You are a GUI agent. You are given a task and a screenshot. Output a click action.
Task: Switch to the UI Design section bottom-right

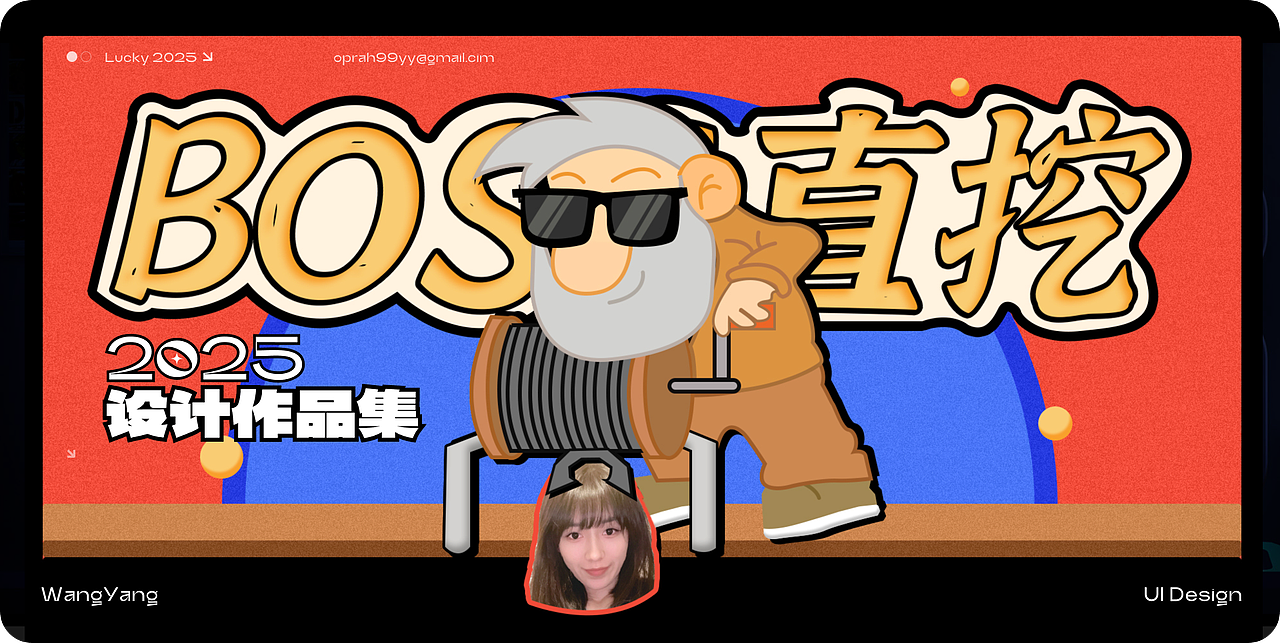[x=1192, y=594]
